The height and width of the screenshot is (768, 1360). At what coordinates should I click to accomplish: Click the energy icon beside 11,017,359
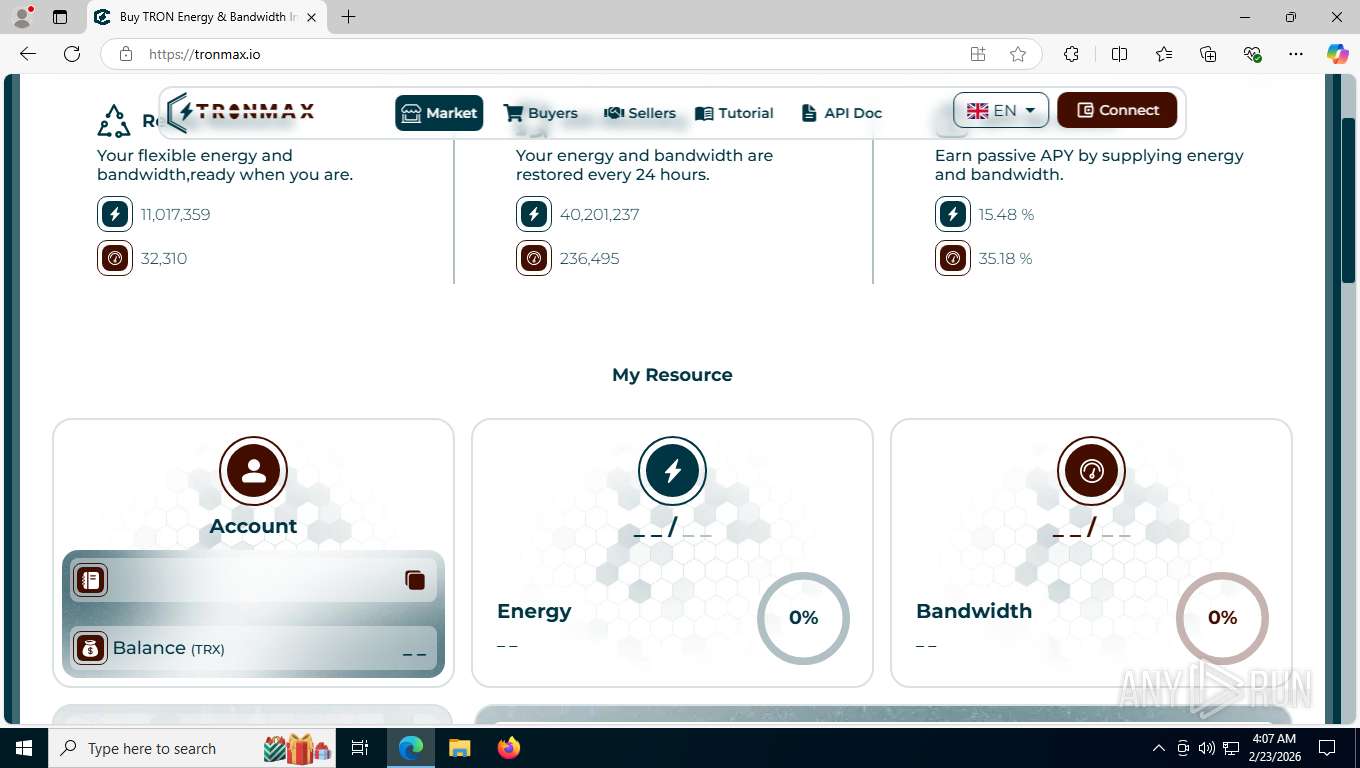click(x=115, y=214)
